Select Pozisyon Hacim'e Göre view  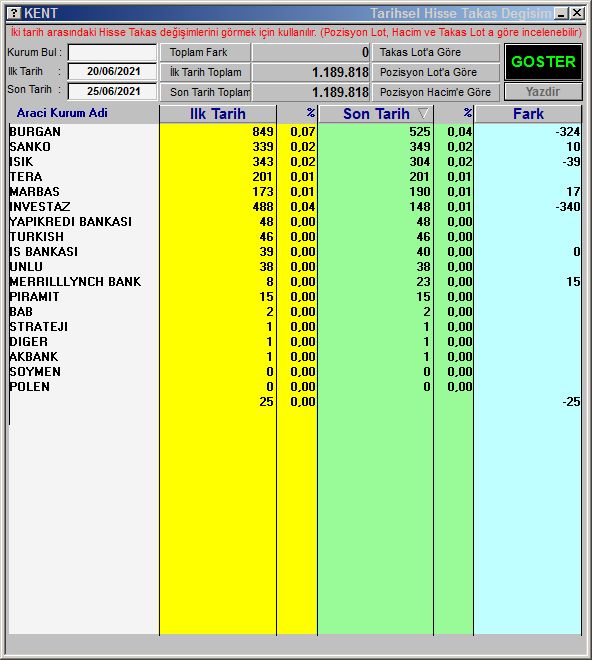(x=435, y=92)
